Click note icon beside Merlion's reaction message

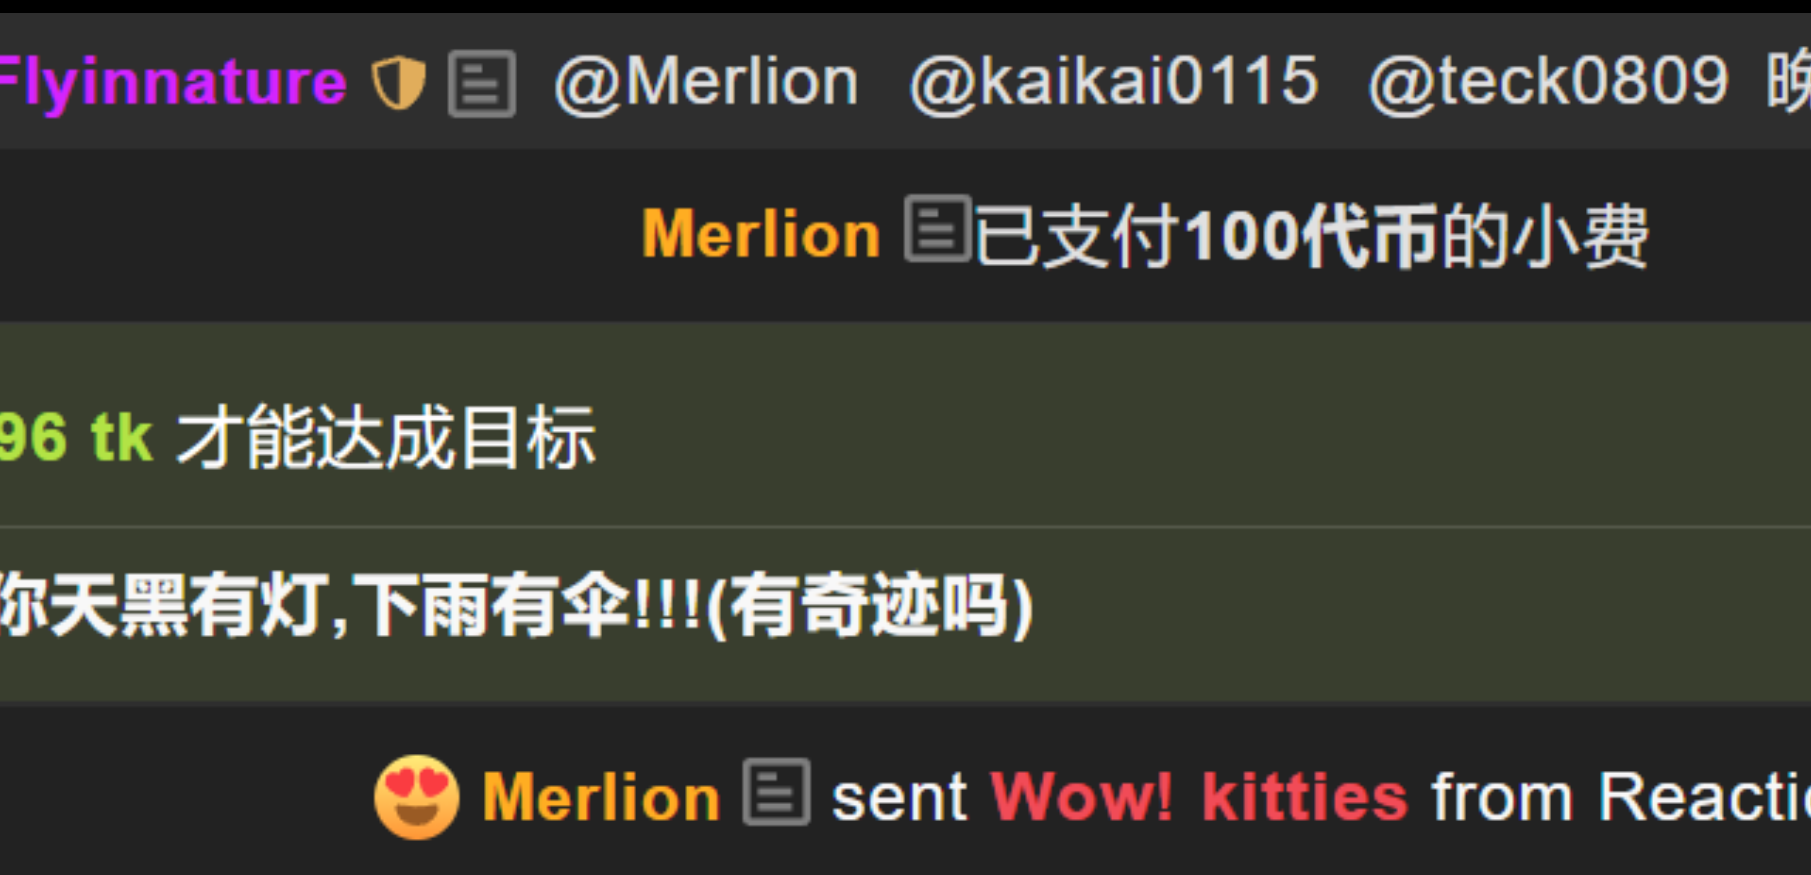[x=776, y=792]
